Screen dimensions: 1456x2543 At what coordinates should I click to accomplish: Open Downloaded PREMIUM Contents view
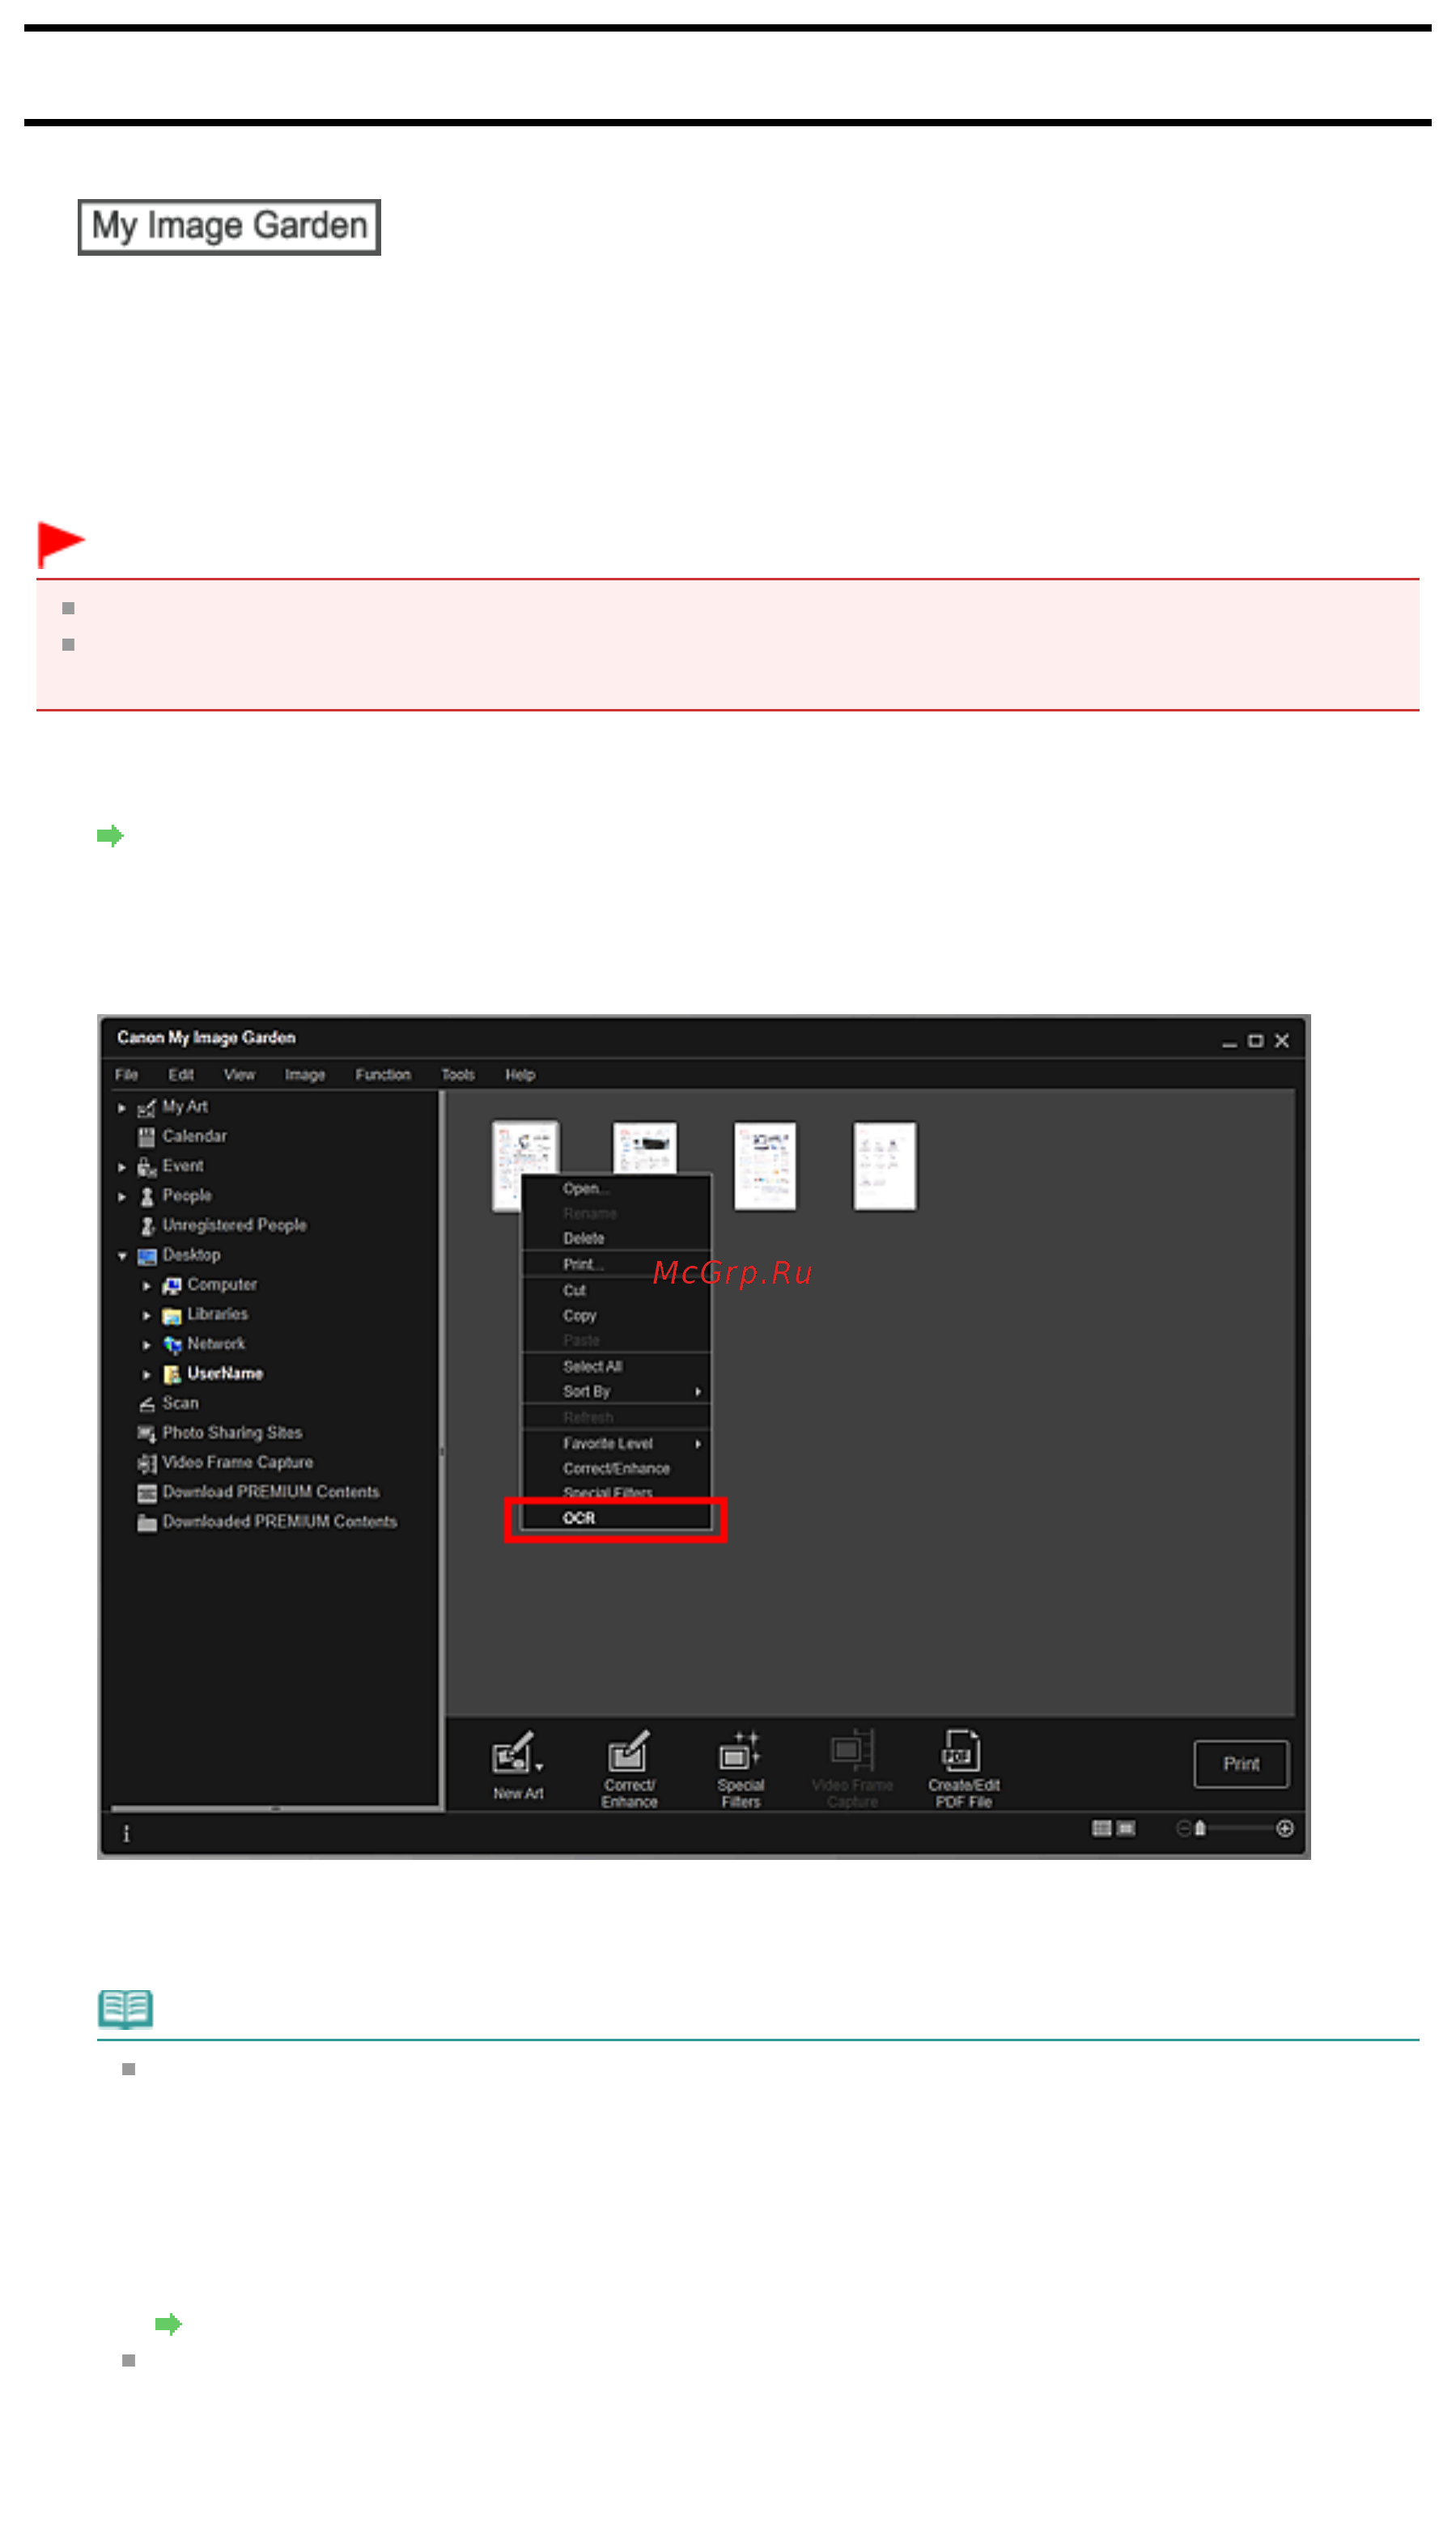[280, 1522]
